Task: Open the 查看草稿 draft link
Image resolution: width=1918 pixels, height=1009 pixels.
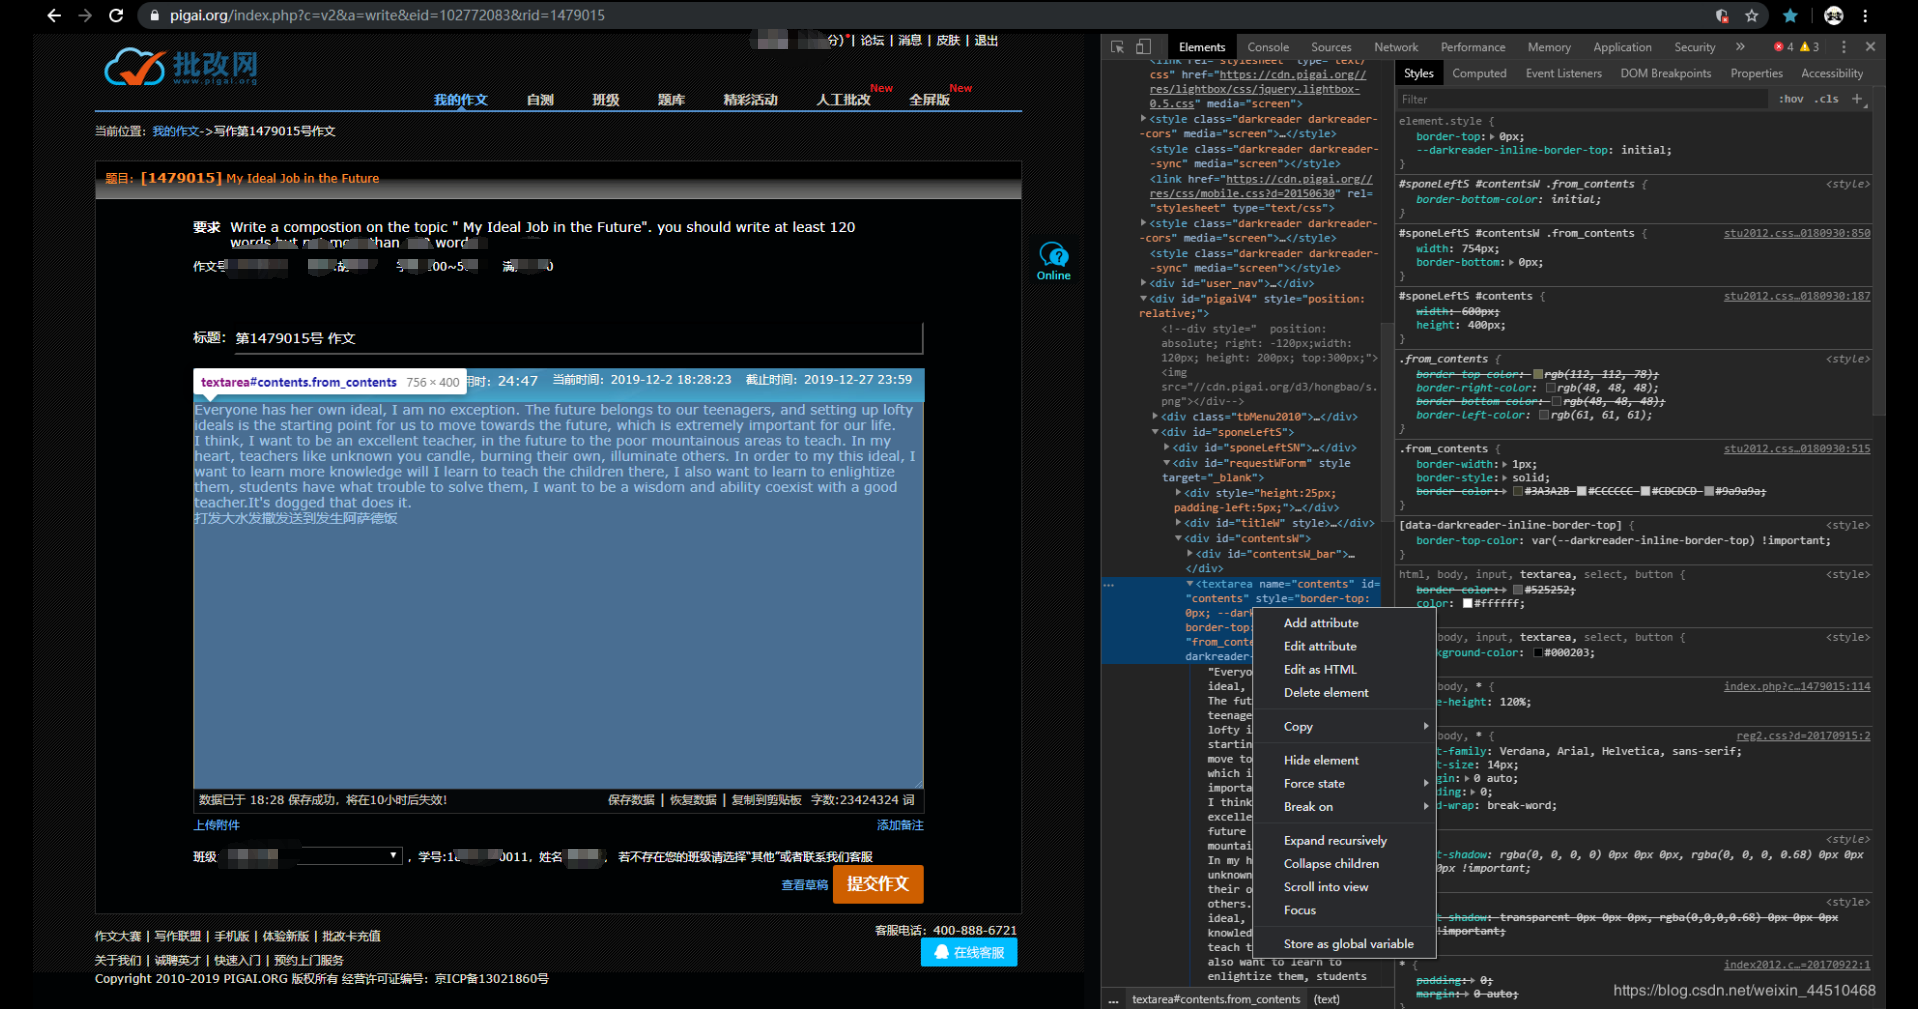Action: tap(804, 884)
